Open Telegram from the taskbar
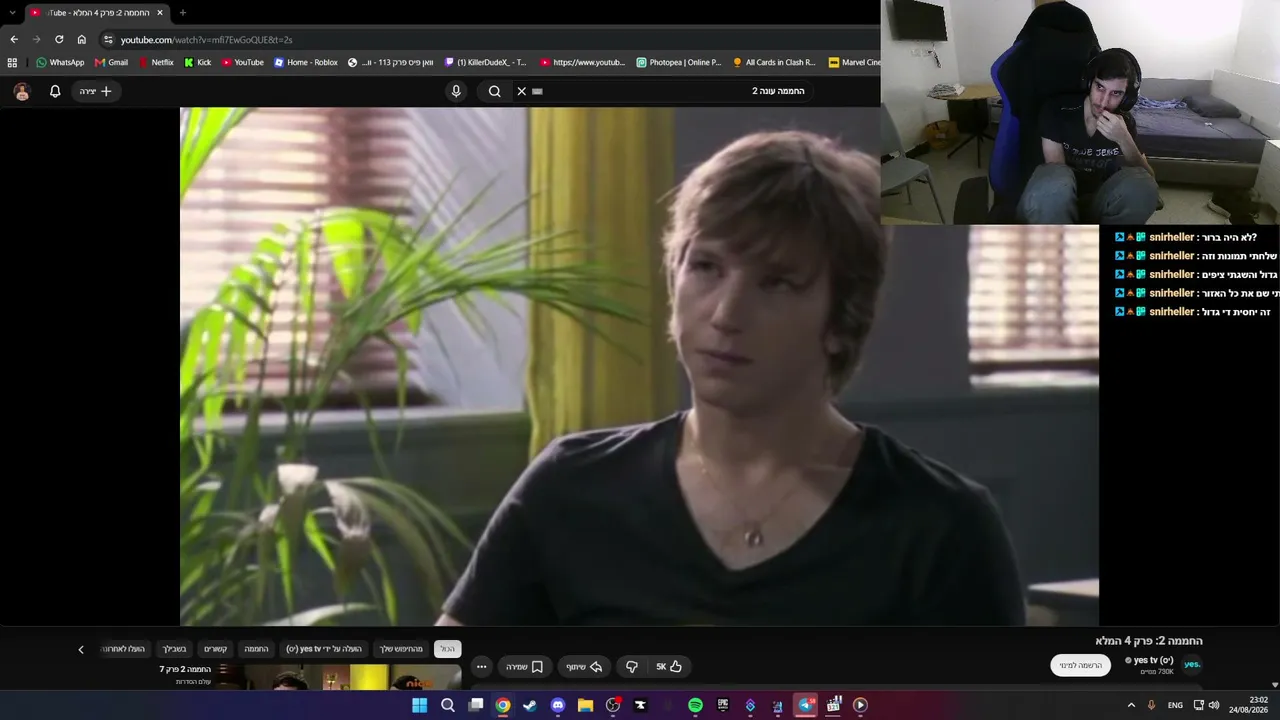 [x=805, y=705]
